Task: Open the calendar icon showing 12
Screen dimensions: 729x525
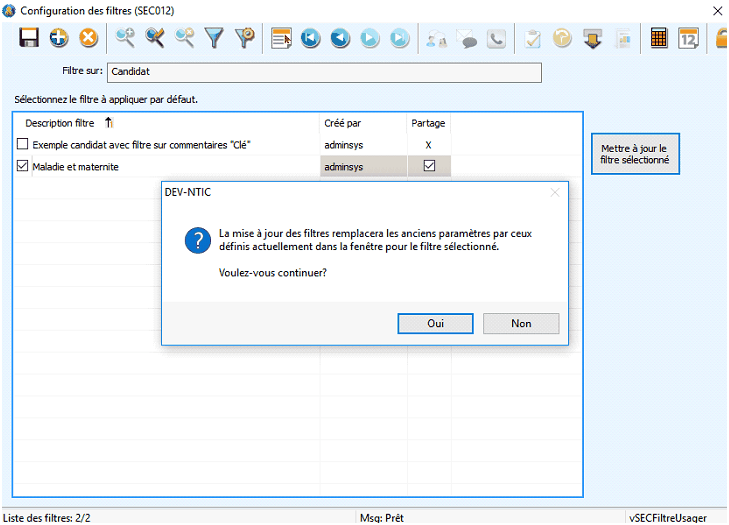Action: pos(688,38)
